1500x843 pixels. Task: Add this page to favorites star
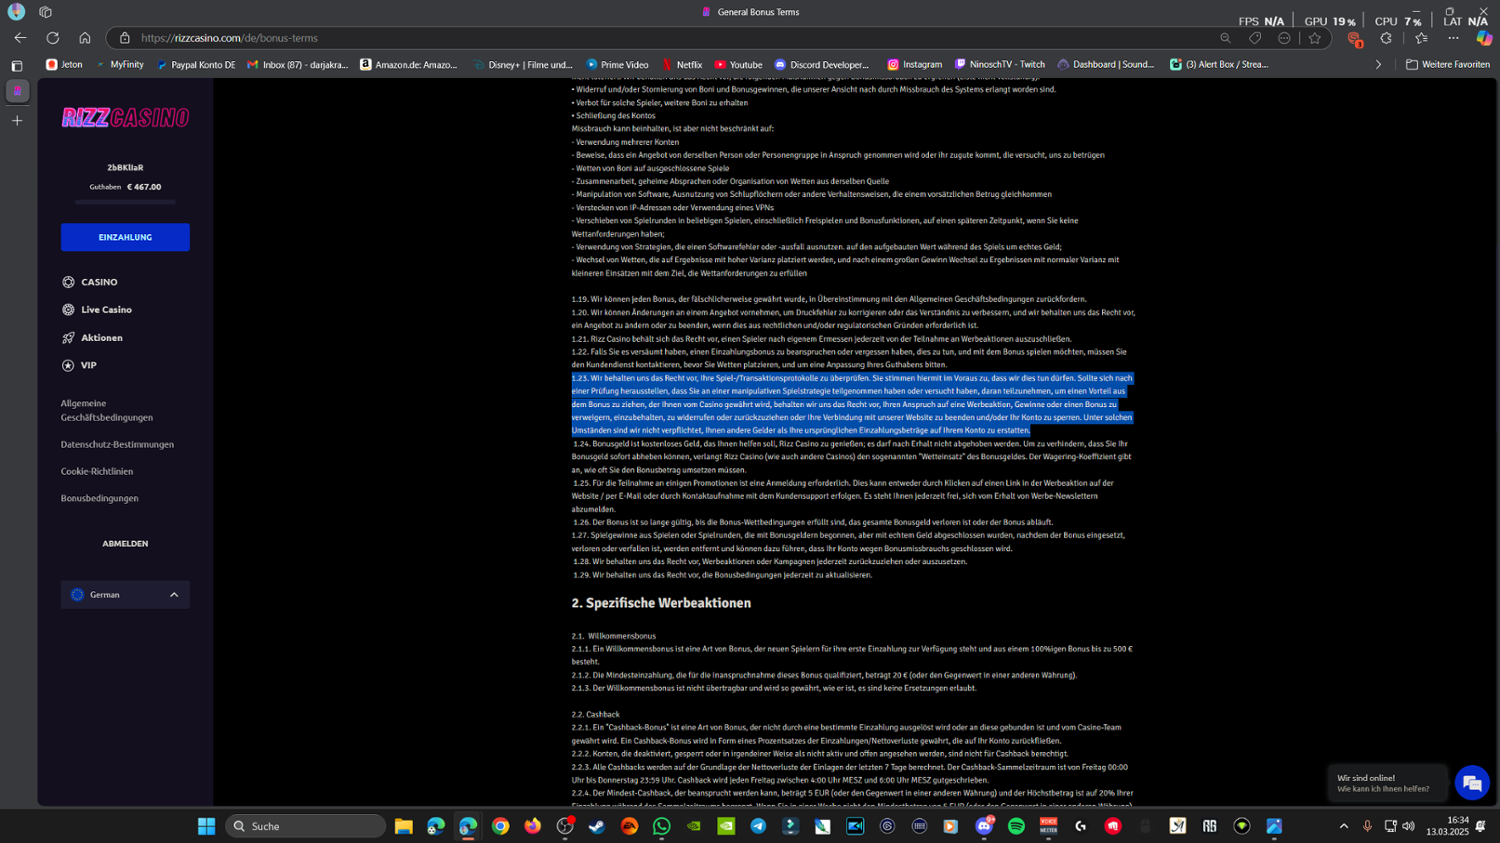coord(1314,38)
